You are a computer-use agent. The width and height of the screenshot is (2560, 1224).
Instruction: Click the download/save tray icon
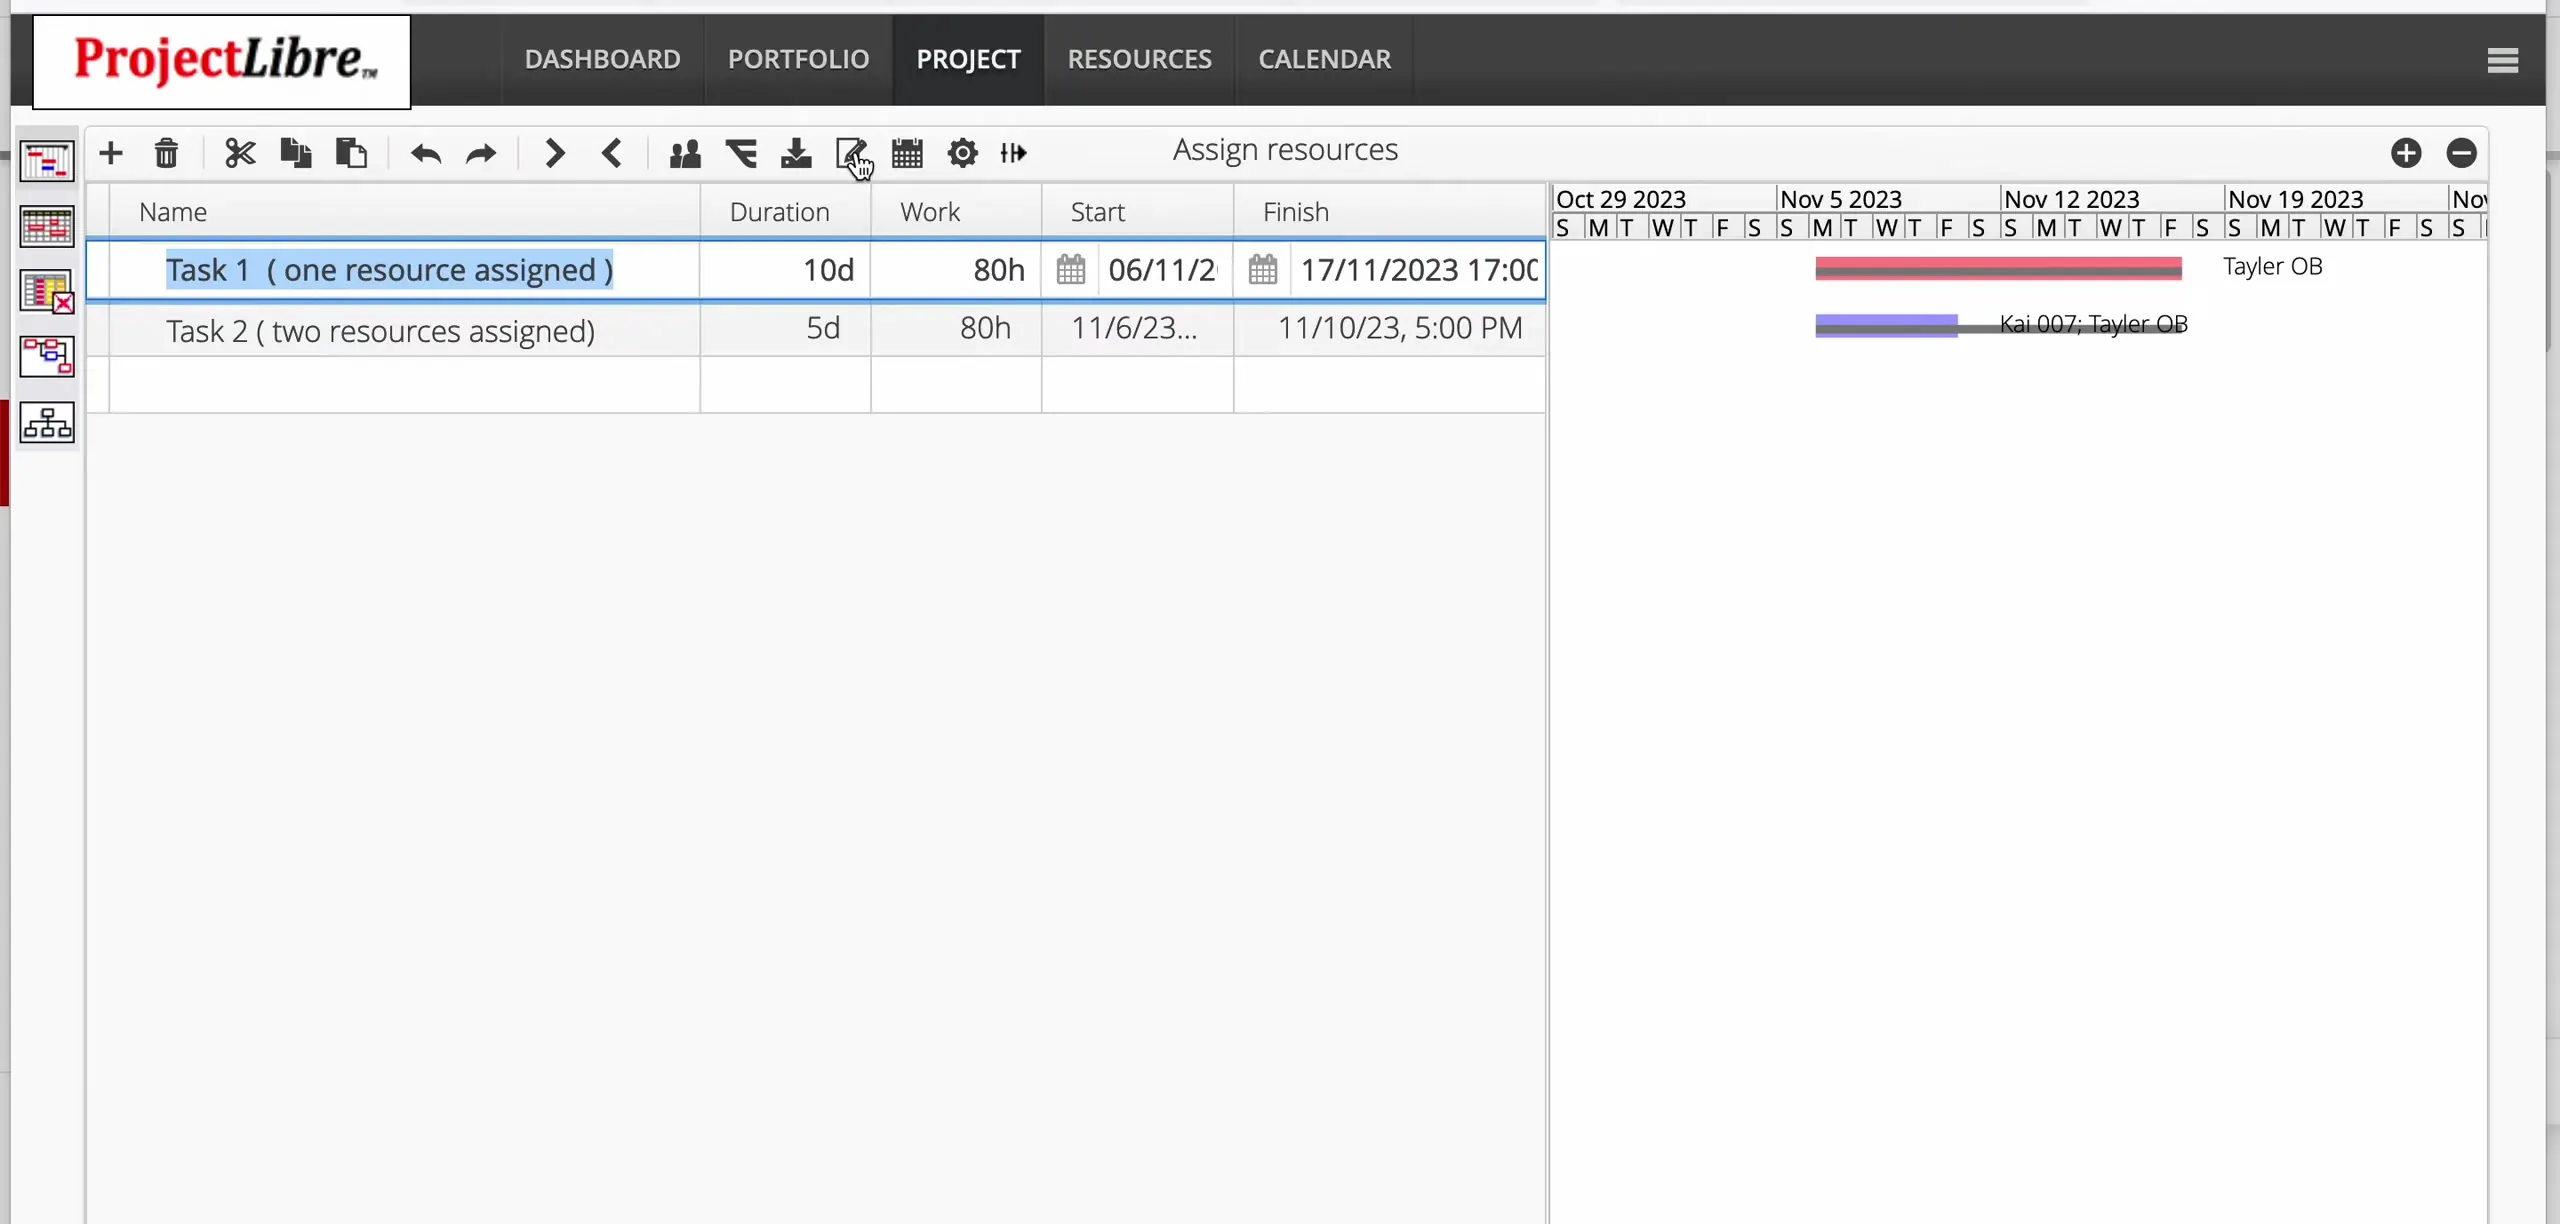(796, 153)
